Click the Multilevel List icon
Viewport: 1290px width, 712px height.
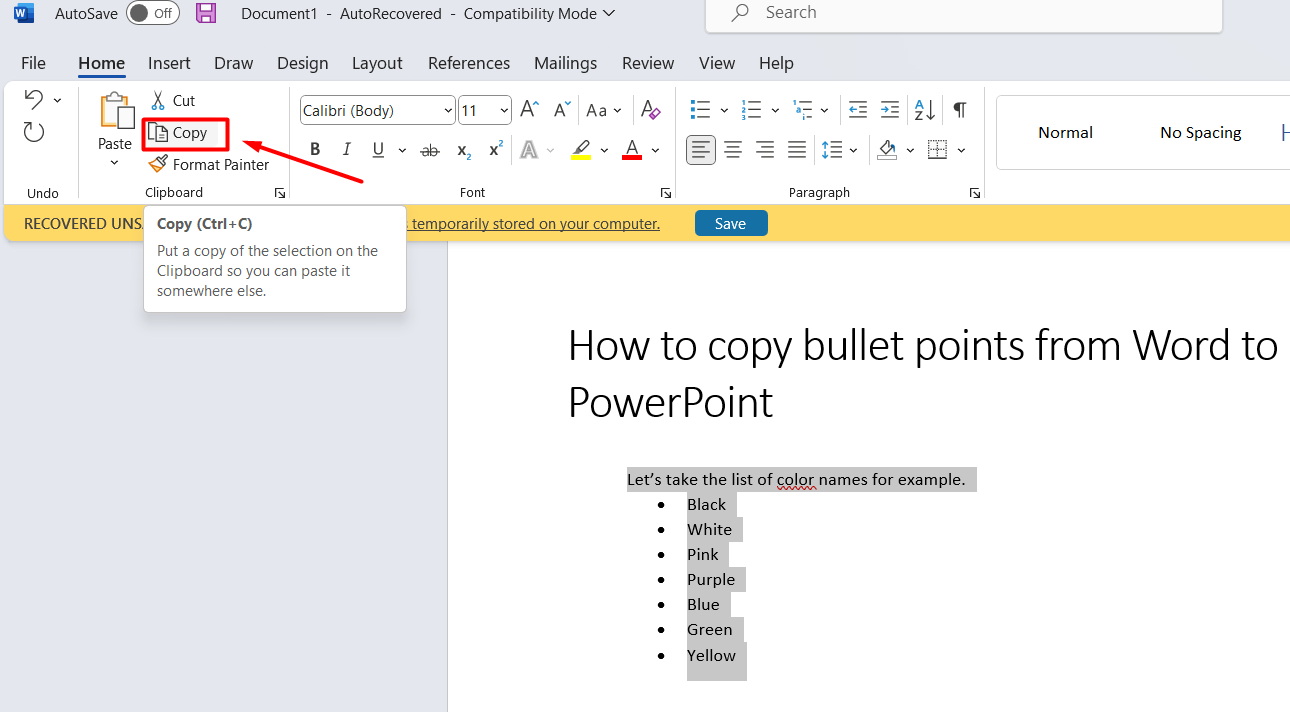[802, 110]
